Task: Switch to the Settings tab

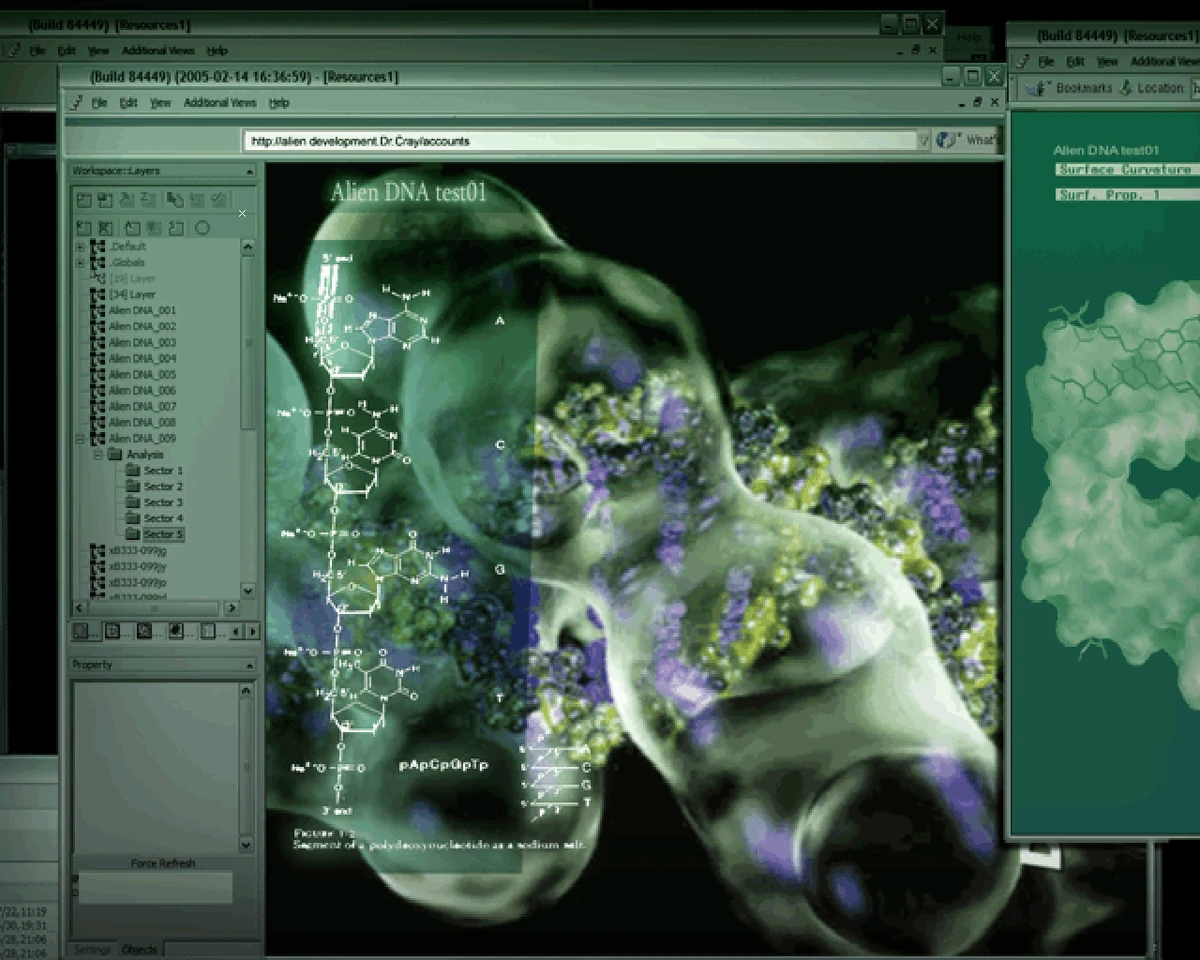Action: click(92, 949)
